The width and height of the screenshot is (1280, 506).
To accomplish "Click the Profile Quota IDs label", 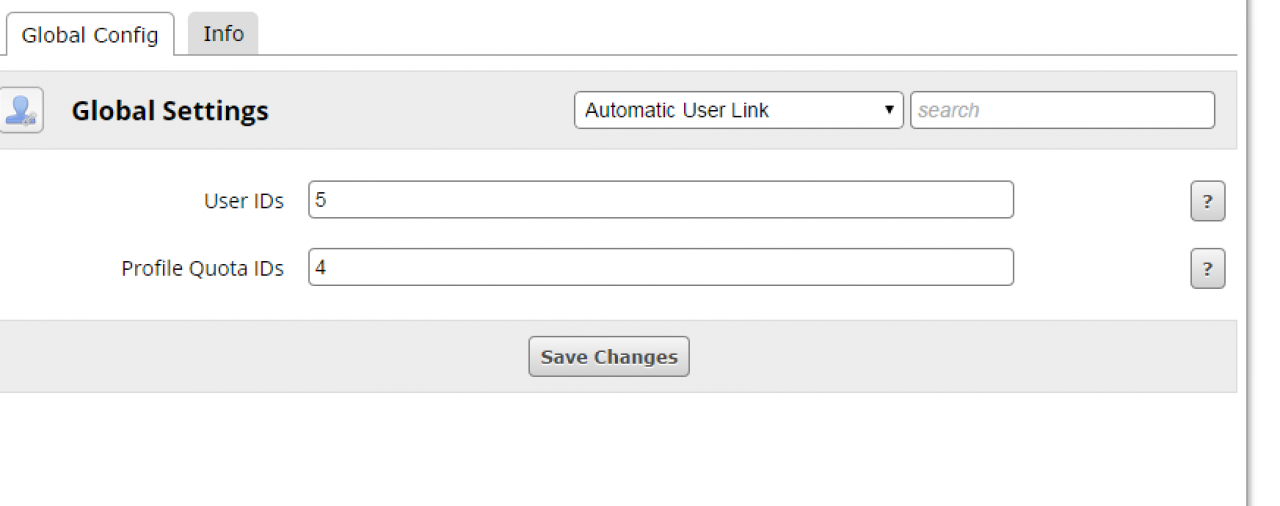I will [203, 268].
